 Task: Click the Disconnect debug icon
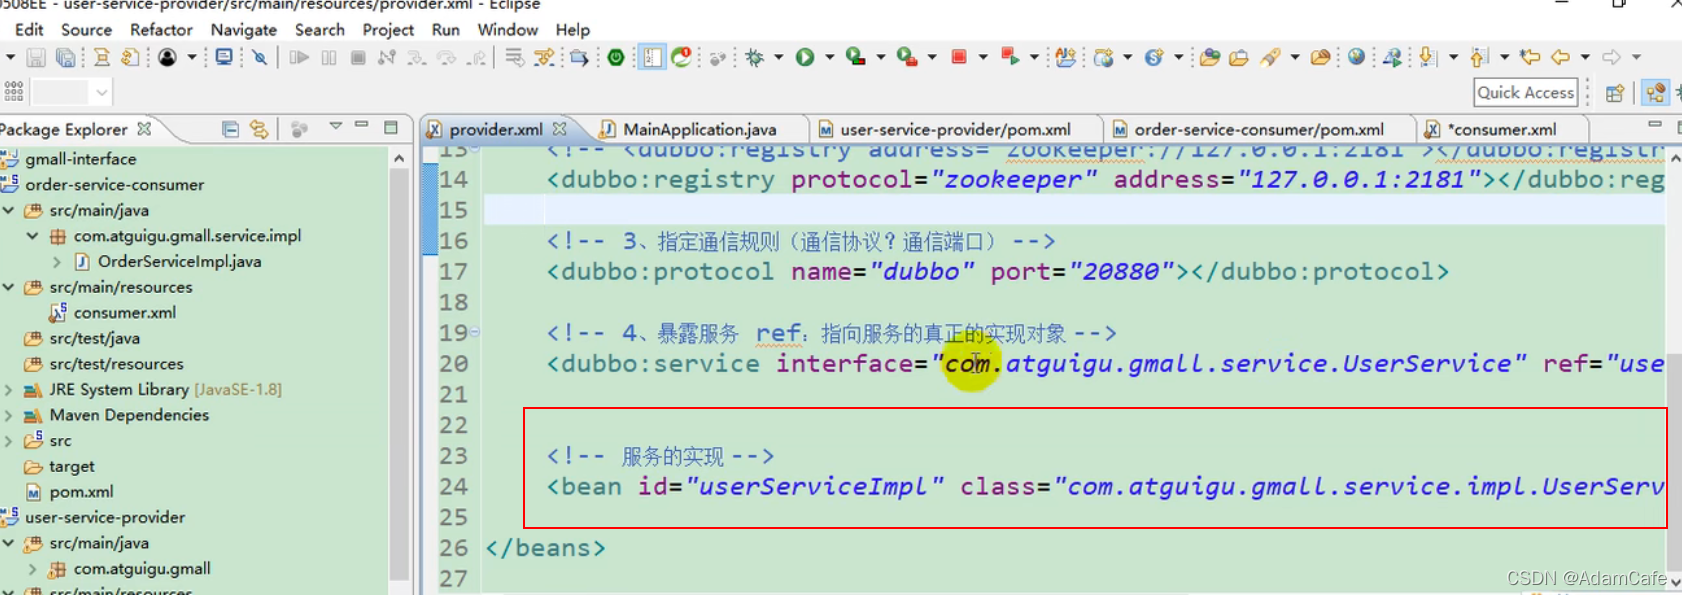pyautogui.click(x=387, y=58)
